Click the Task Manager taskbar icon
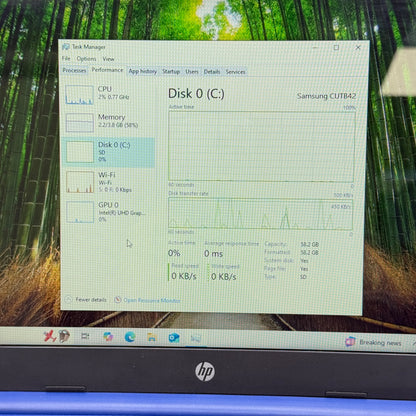The width and height of the screenshot is (416, 416). 196,339
